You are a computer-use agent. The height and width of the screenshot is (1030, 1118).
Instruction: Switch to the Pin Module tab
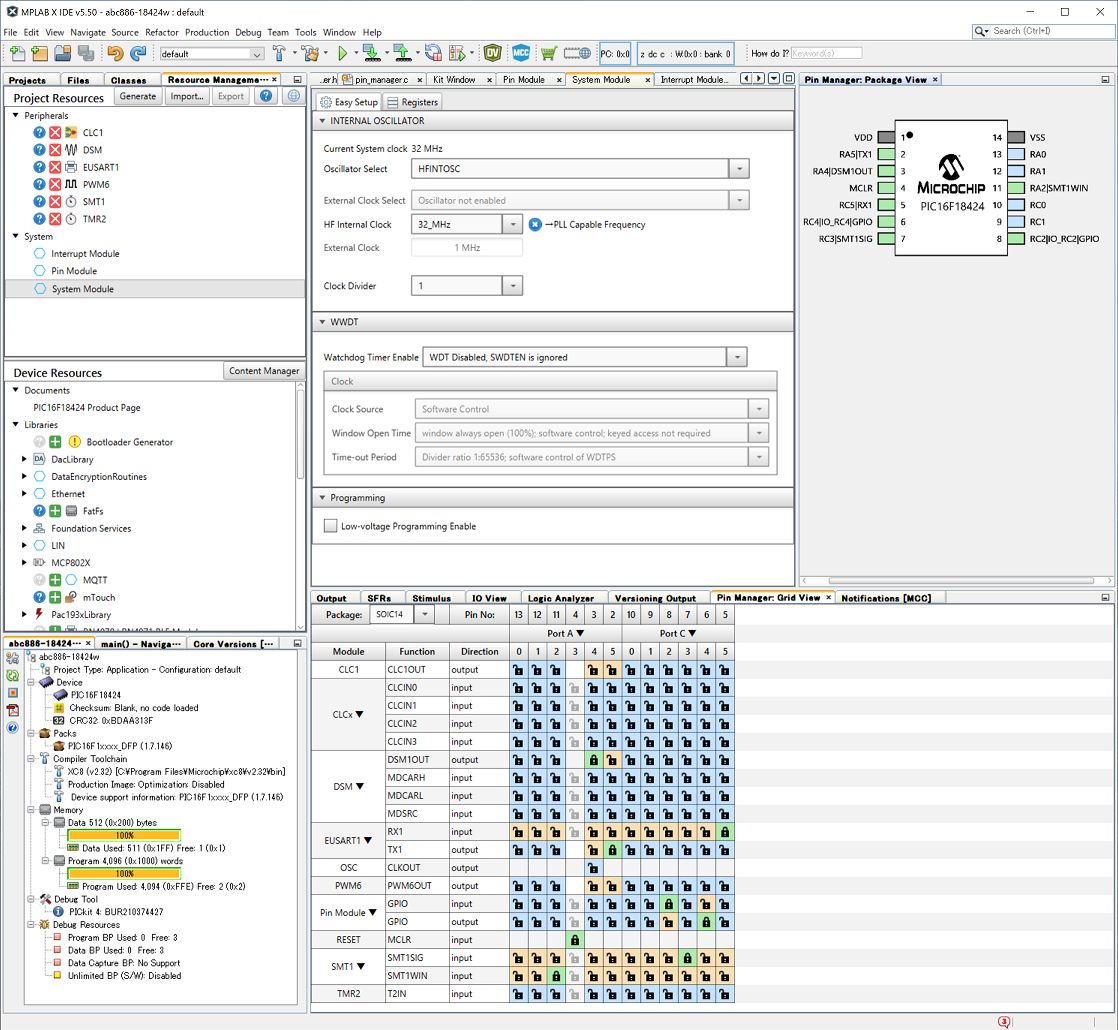(524, 80)
